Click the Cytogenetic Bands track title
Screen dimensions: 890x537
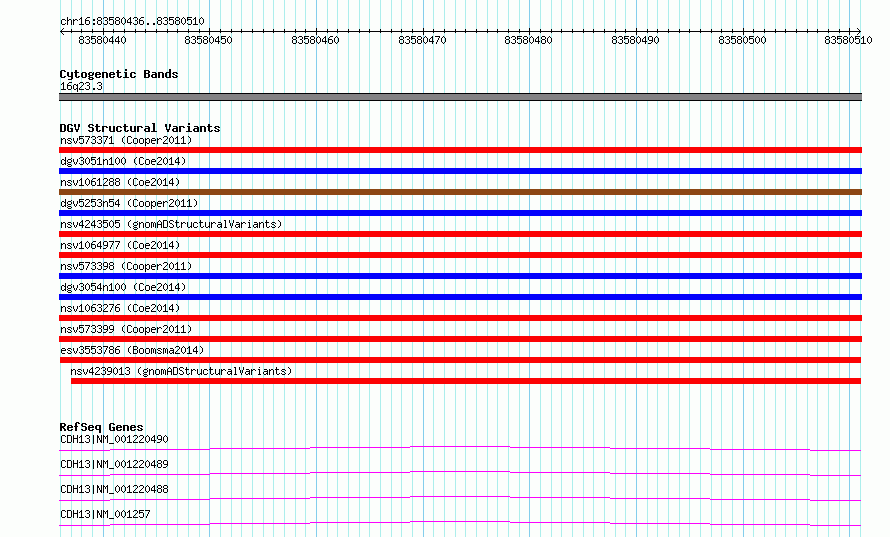(119, 74)
